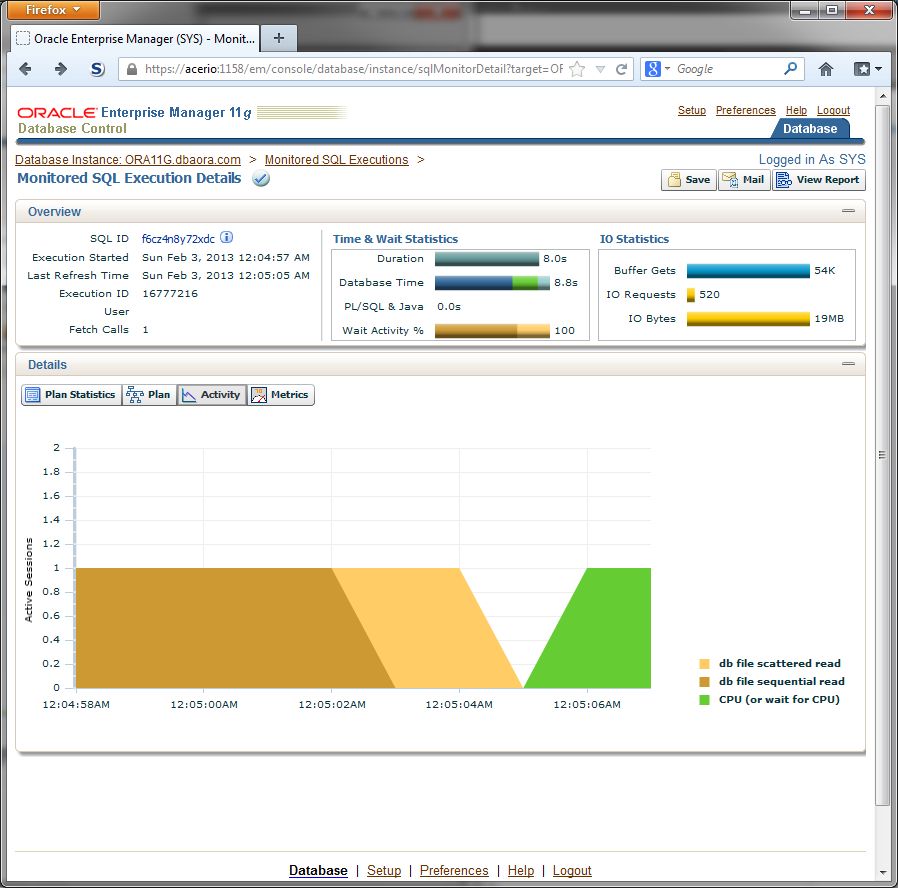Click the footer Logout link
898x888 pixels.
tap(572, 870)
